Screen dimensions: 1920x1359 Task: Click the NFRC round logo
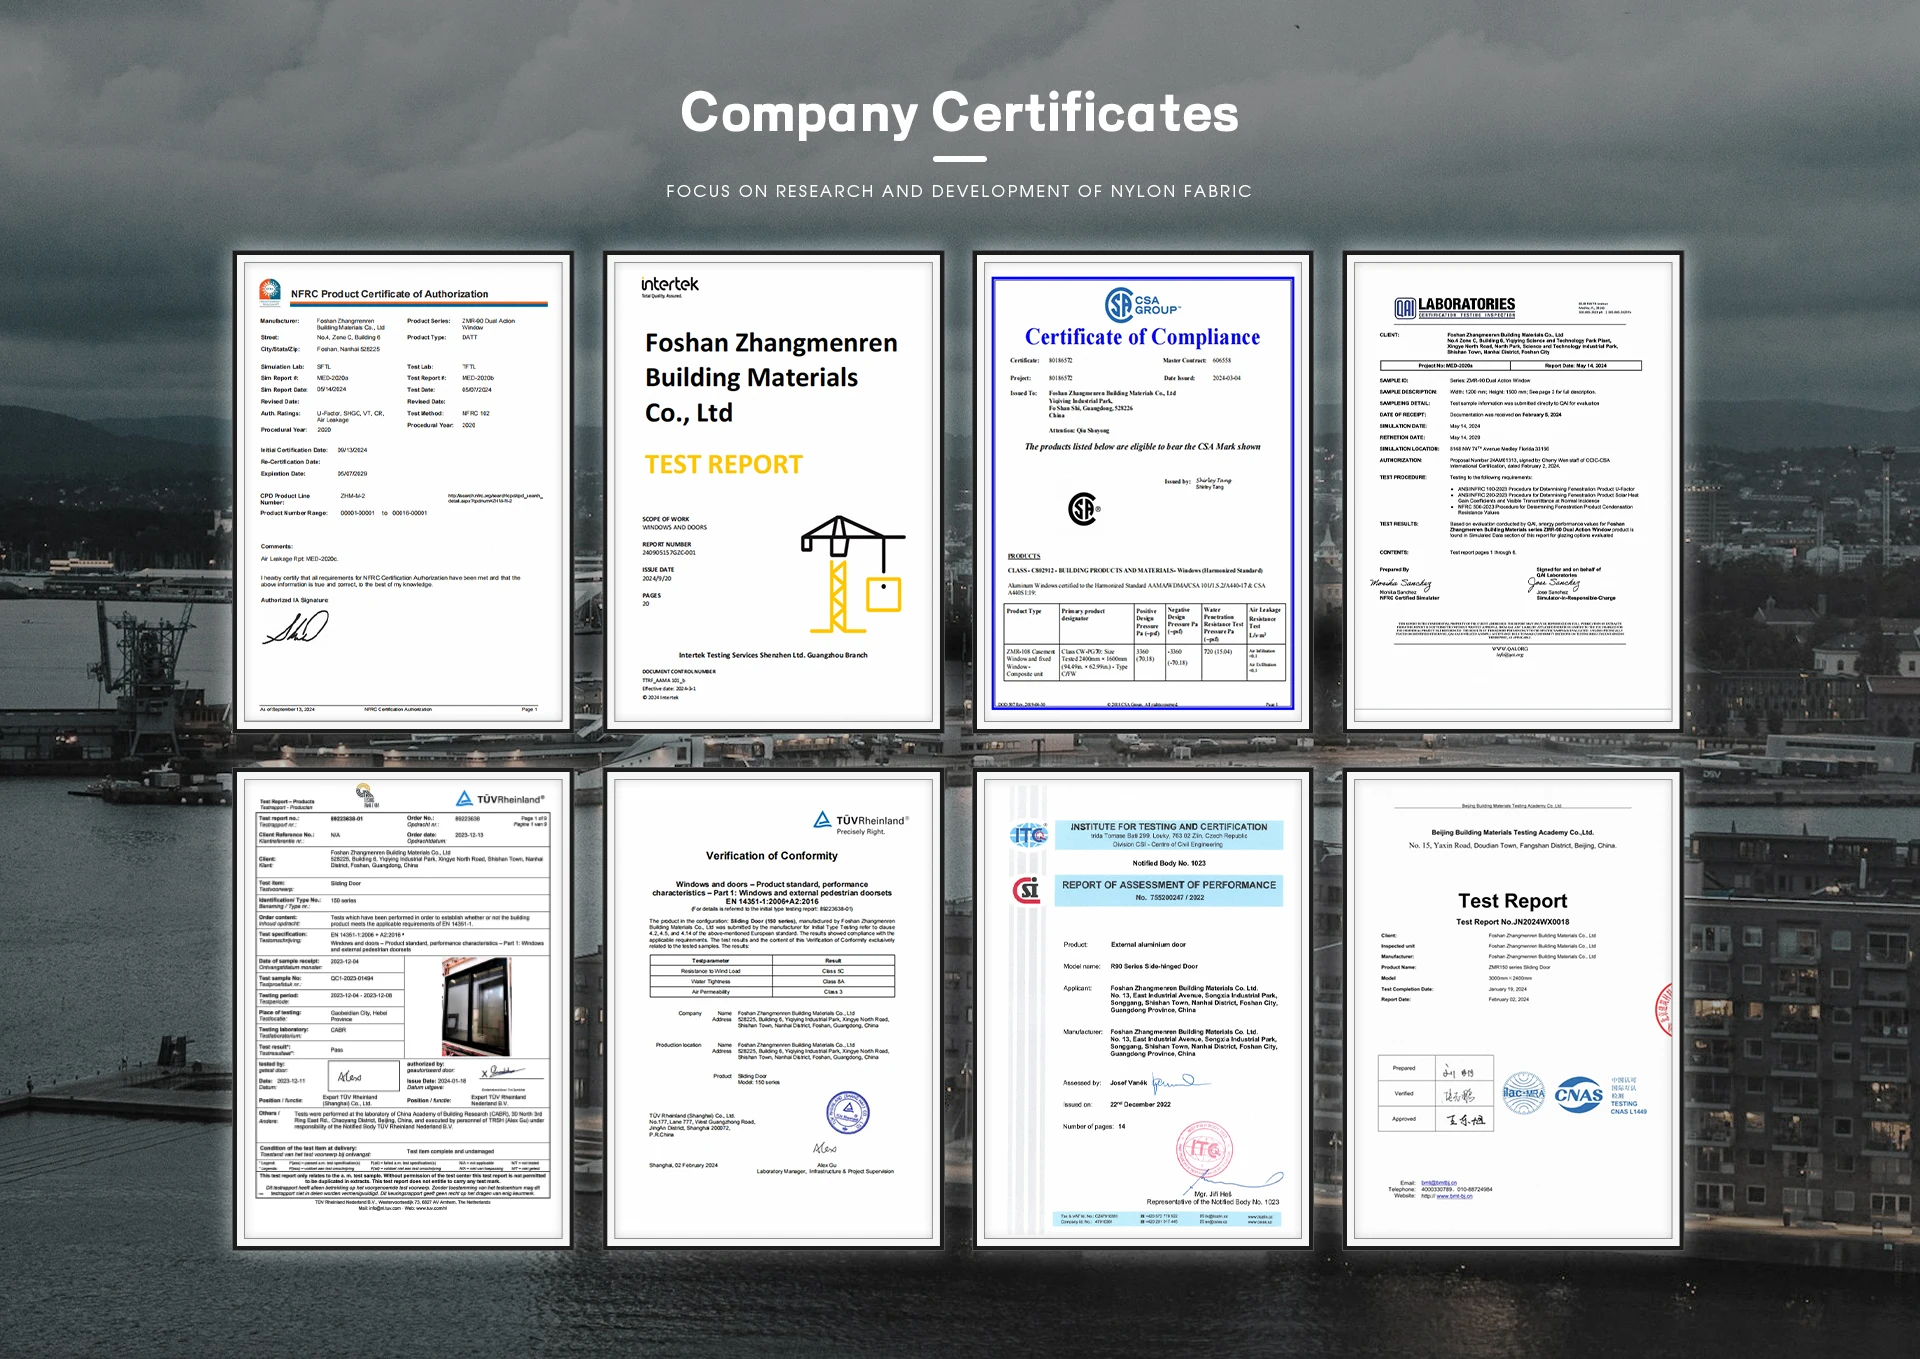pyautogui.click(x=270, y=291)
